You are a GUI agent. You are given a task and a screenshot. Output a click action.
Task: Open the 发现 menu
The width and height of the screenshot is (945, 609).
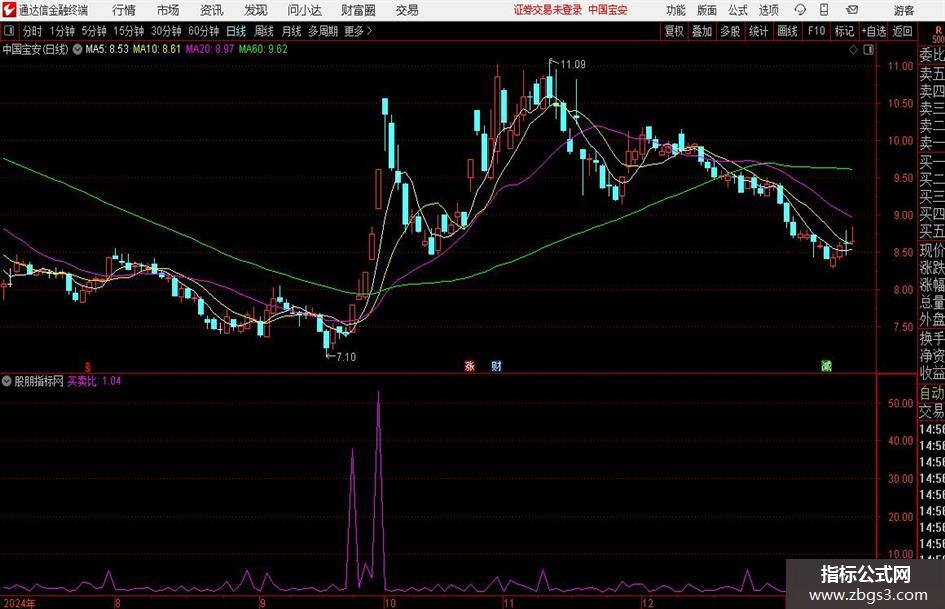[x=256, y=10]
